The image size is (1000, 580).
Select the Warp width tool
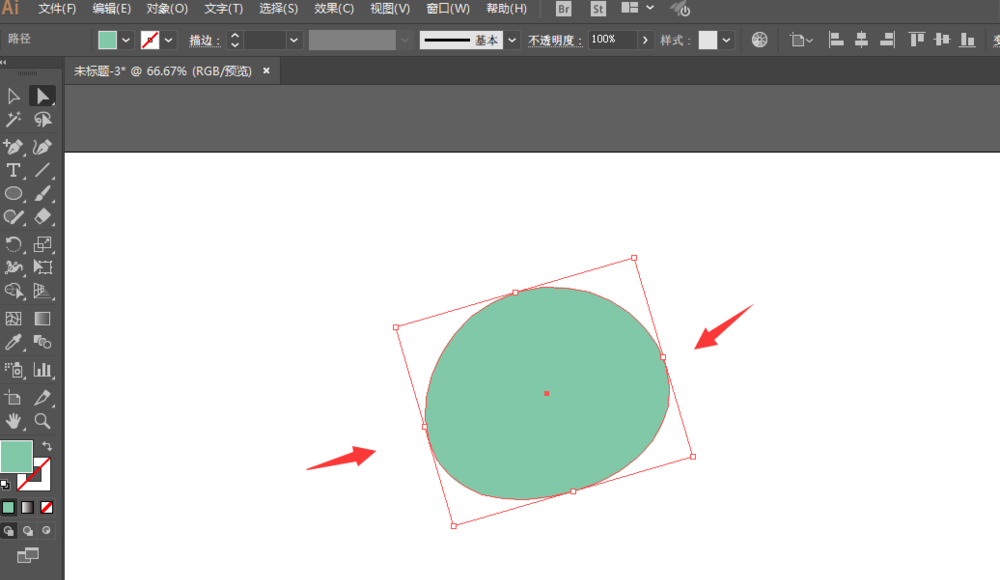click(x=13, y=267)
